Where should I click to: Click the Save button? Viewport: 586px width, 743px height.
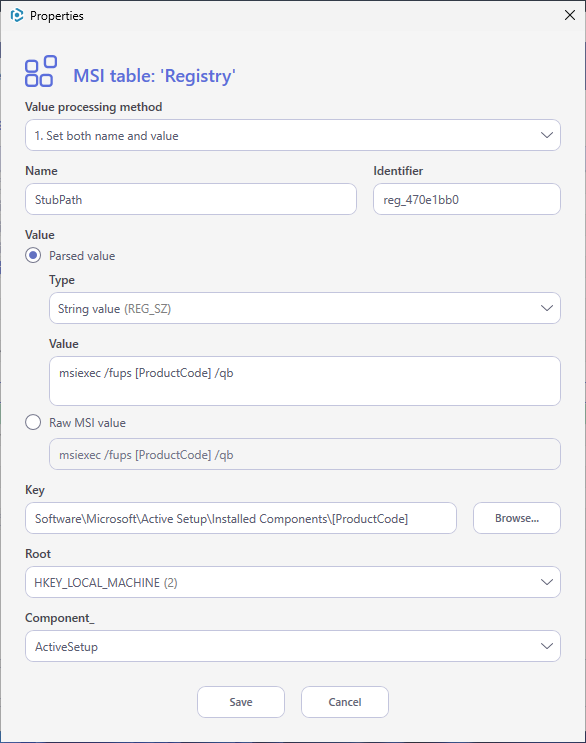241,702
